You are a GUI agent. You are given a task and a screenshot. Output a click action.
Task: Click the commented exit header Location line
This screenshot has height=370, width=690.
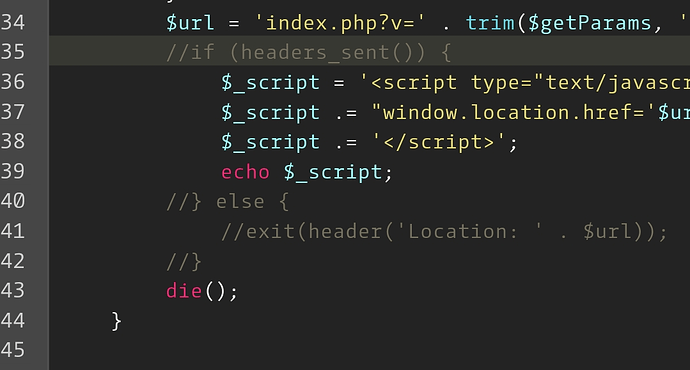click(x=444, y=231)
